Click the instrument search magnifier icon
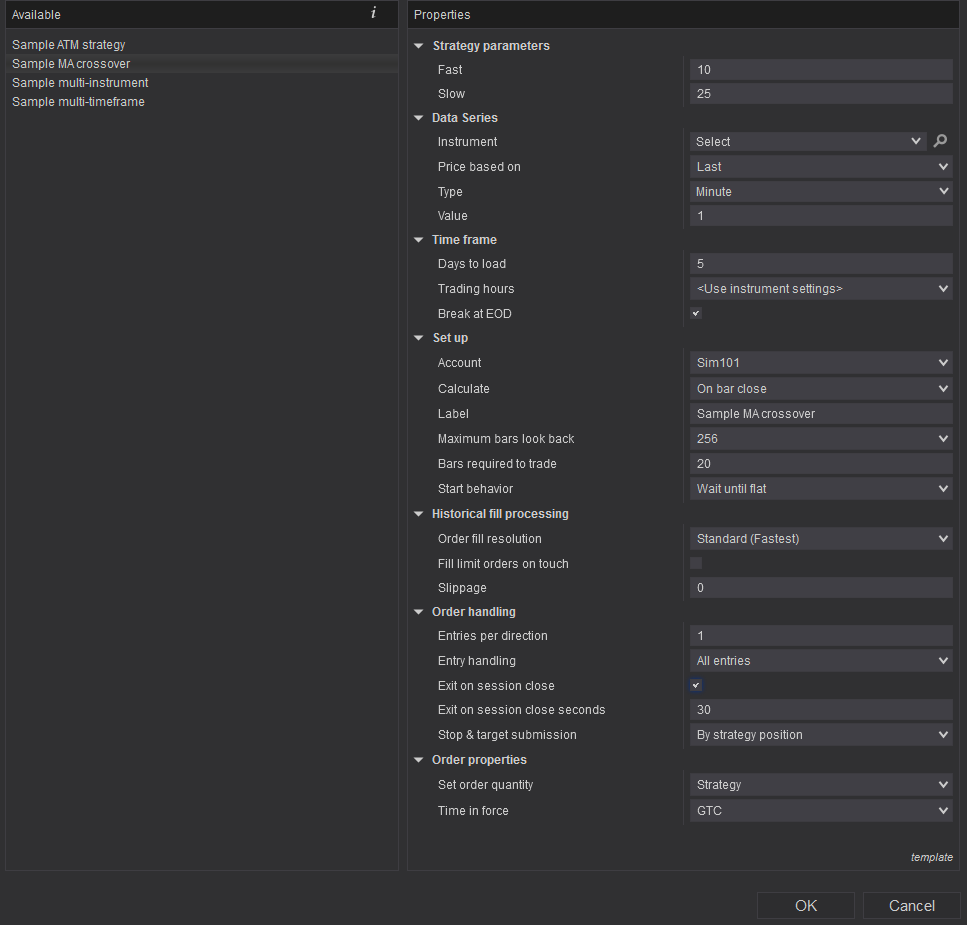This screenshot has width=967, height=925. (940, 142)
